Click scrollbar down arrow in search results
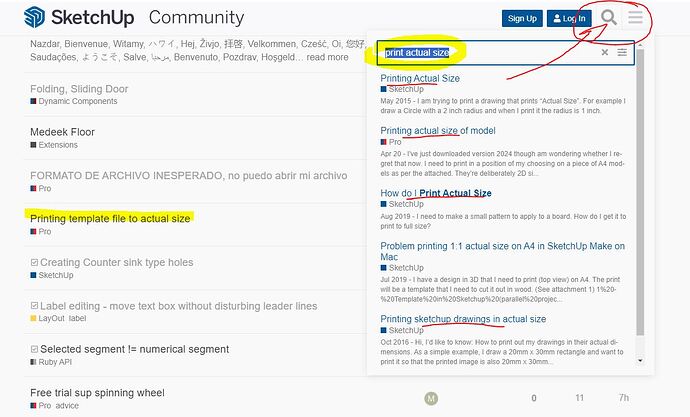Viewport: 690px width, 417px height. pyautogui.click(x=640, y=360)
